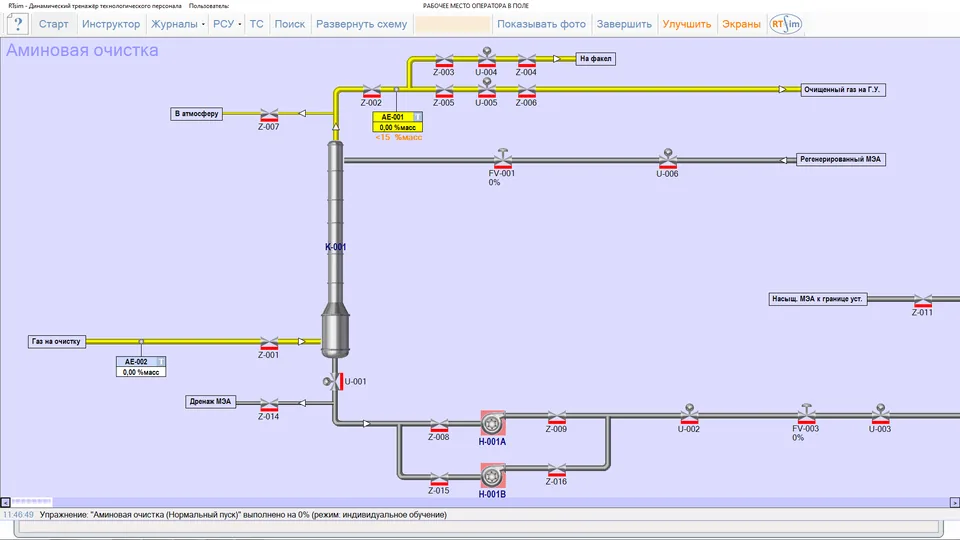
Task: Click the 11:46:49 timestamp
Action: coord(18,515)
